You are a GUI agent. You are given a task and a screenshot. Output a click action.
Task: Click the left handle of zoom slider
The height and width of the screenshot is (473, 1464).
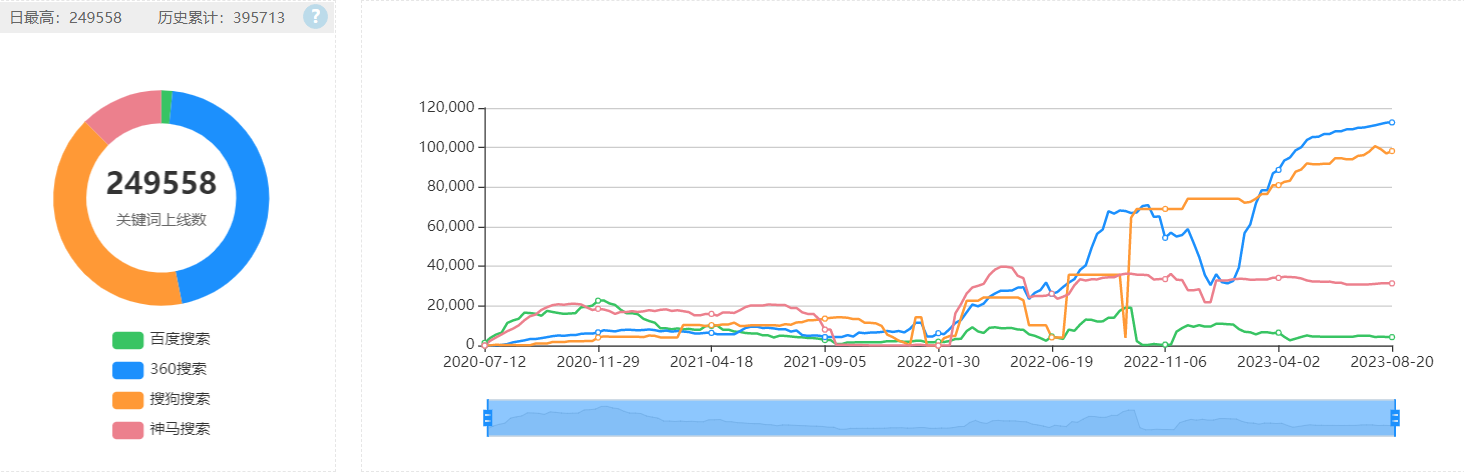tap(488, 418)
